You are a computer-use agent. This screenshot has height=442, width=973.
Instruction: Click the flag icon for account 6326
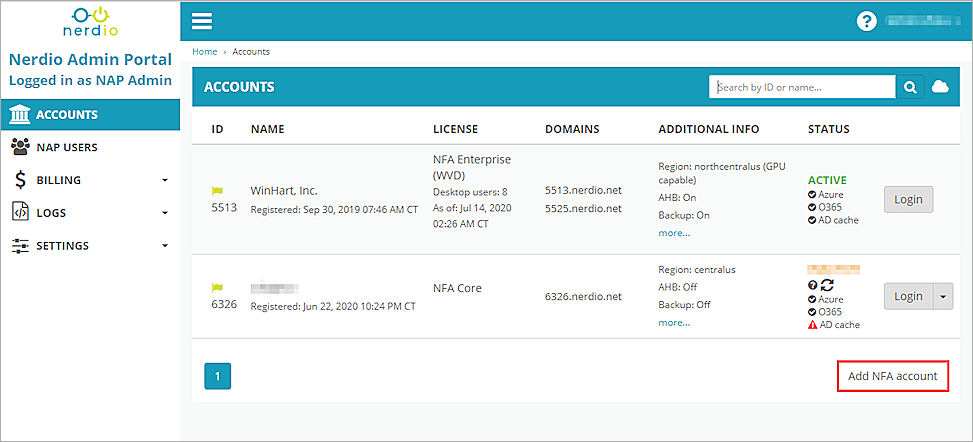tap(217, 287)
